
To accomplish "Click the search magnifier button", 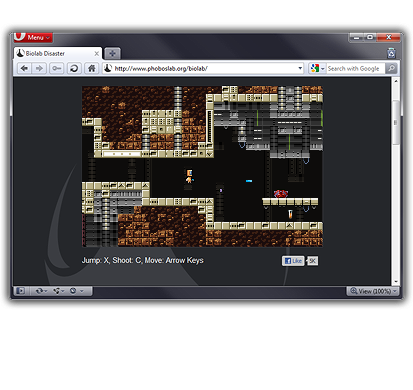I will click(391, 68).
